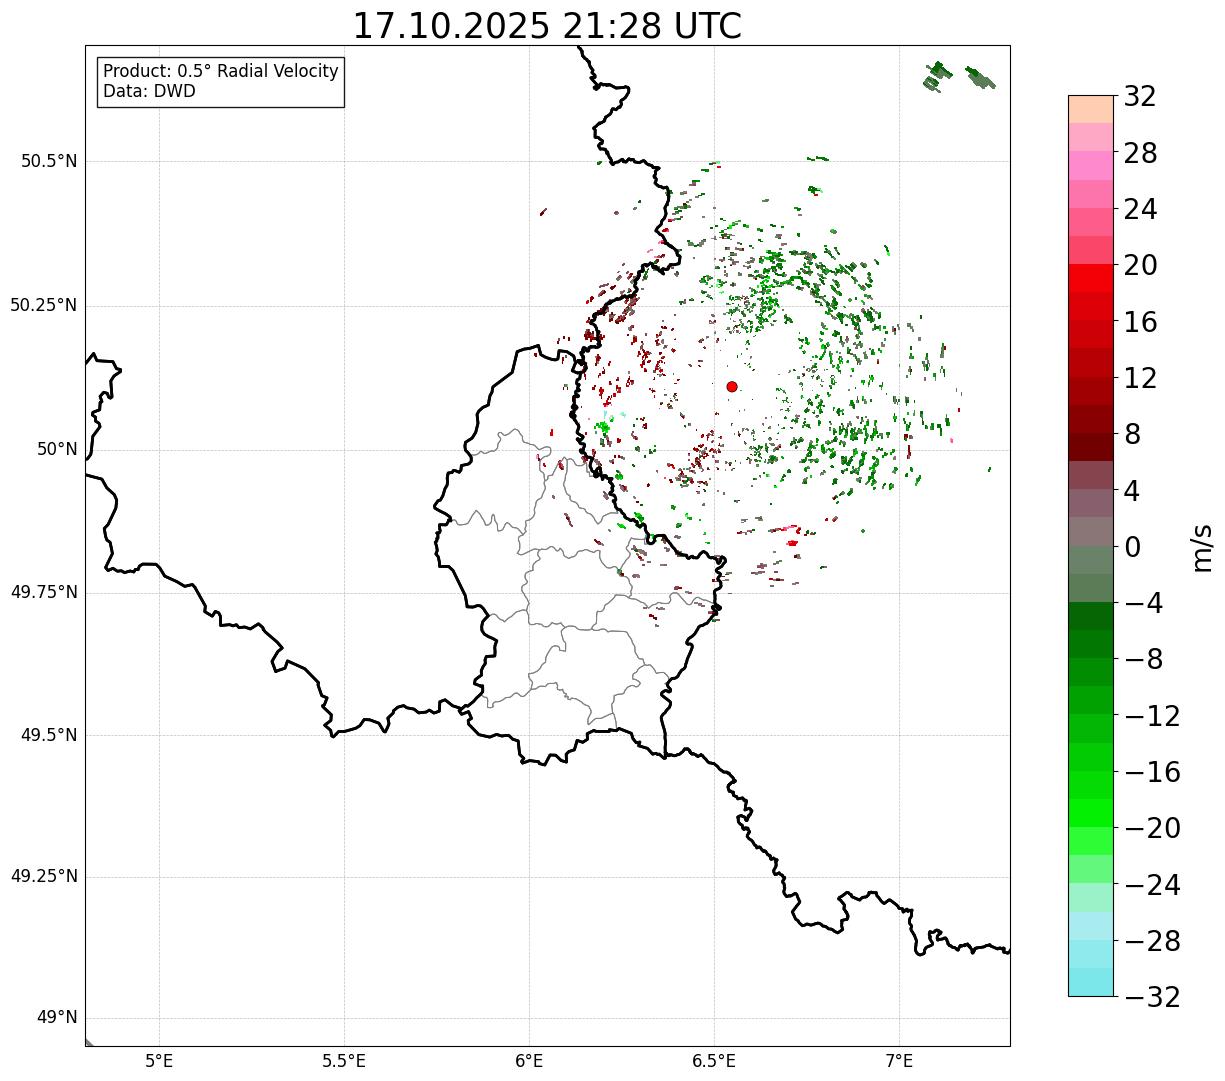Click the dark green colorbar swatch below −4
This screenshot has height=1081, width=1225.
[1090, 616]
